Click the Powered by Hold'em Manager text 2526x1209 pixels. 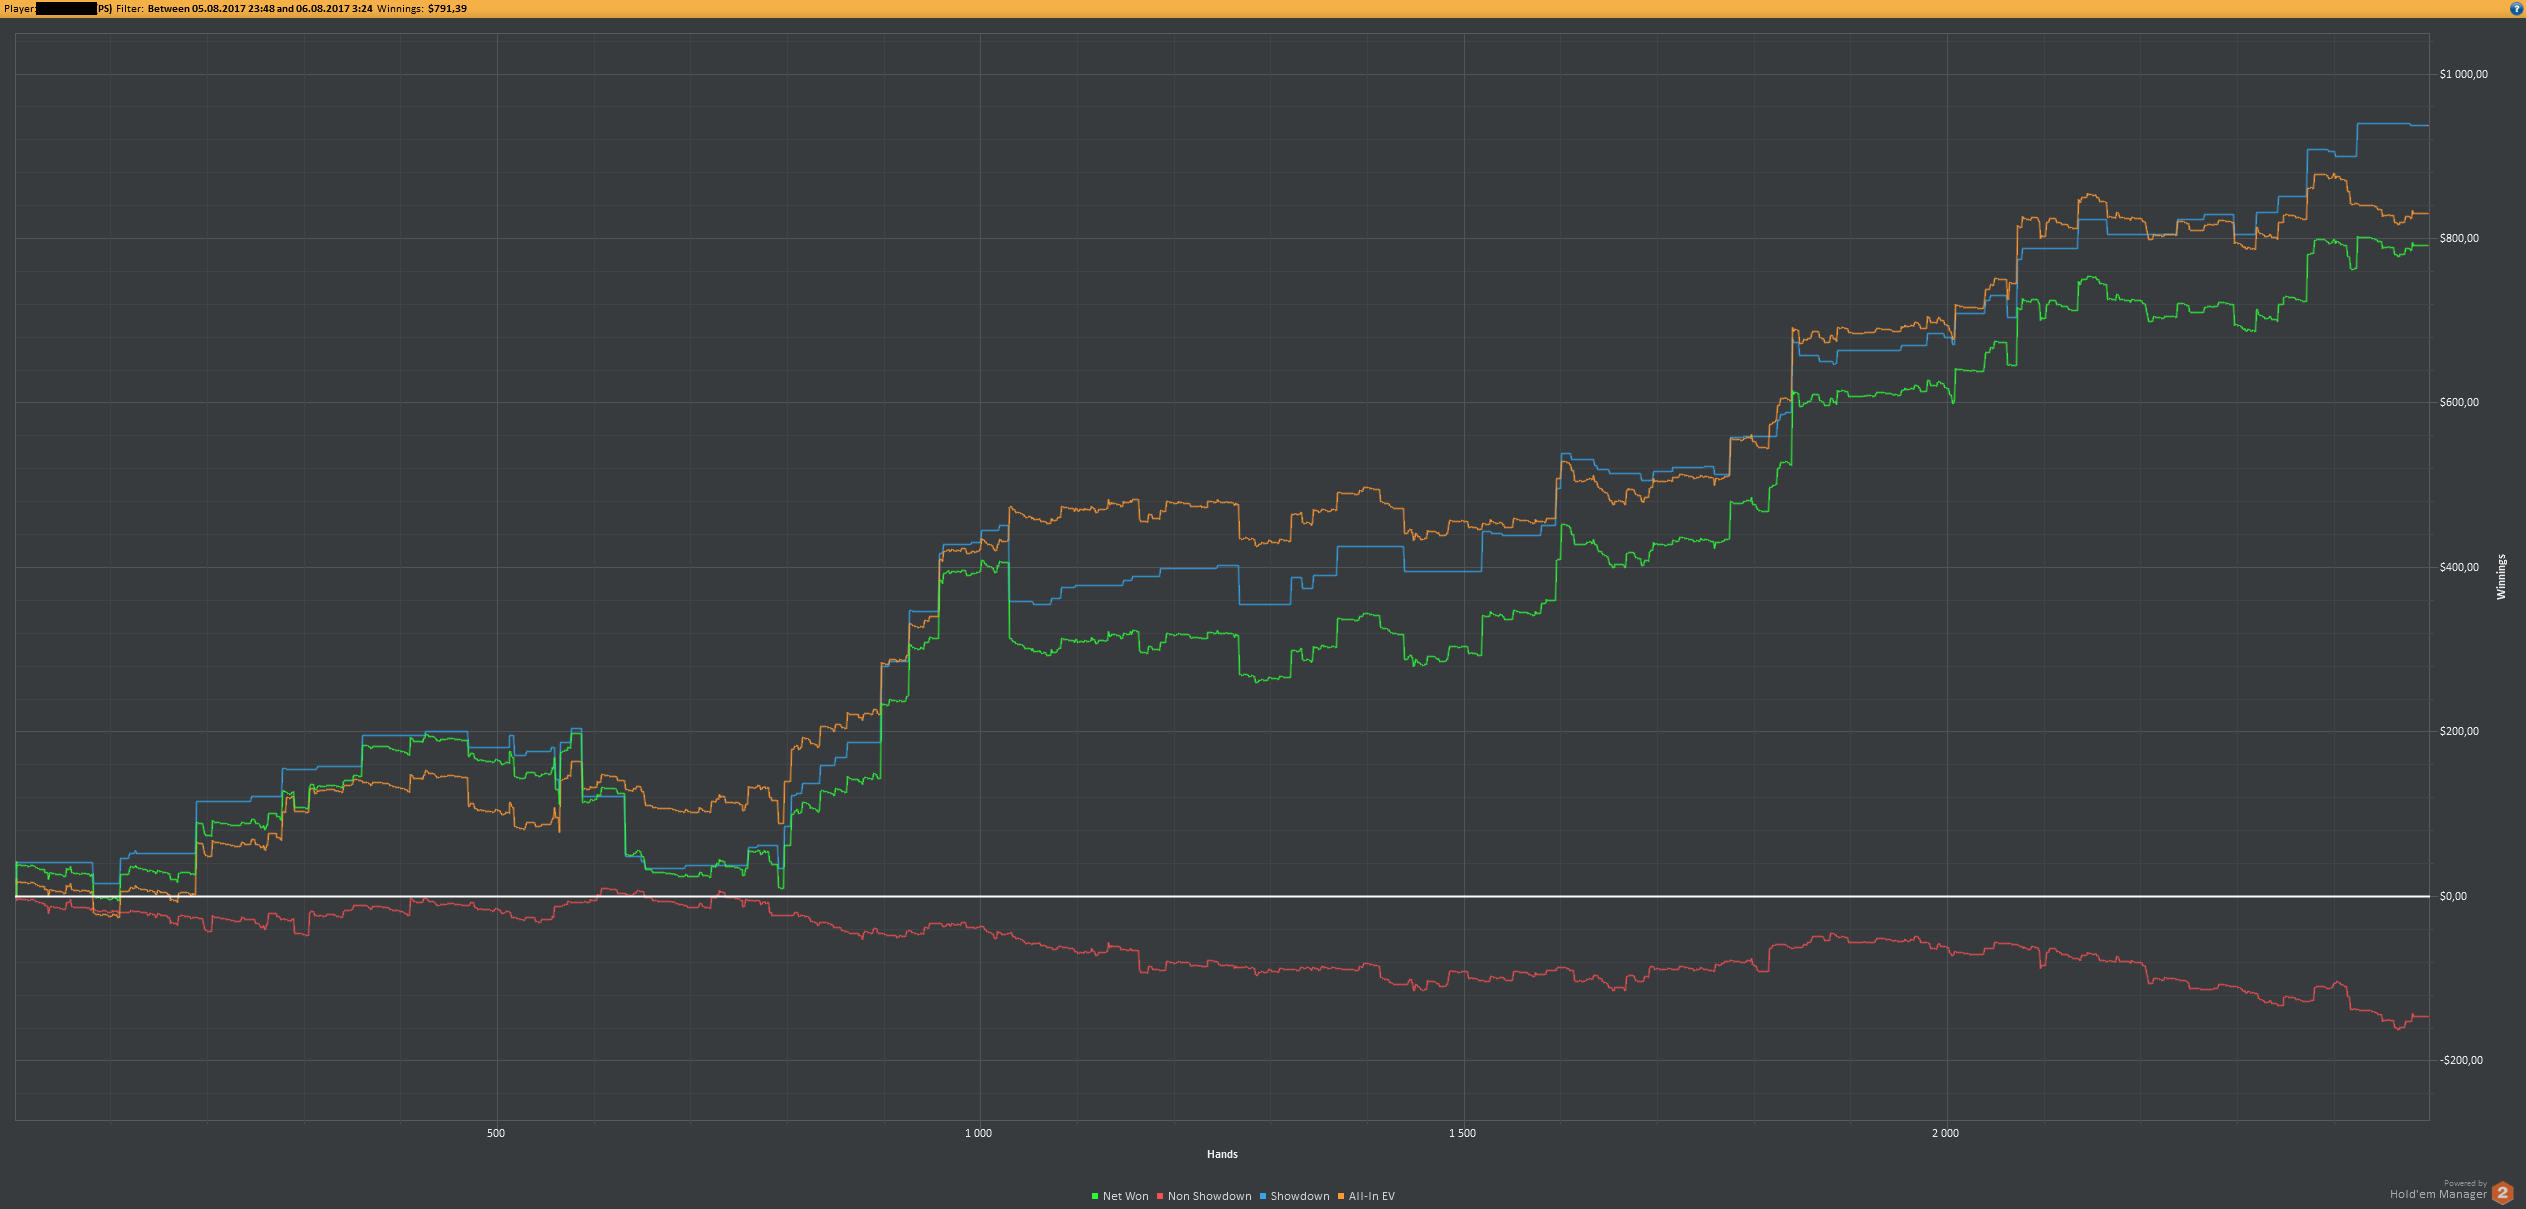pyautogui.click(x=2437, y=1191)
